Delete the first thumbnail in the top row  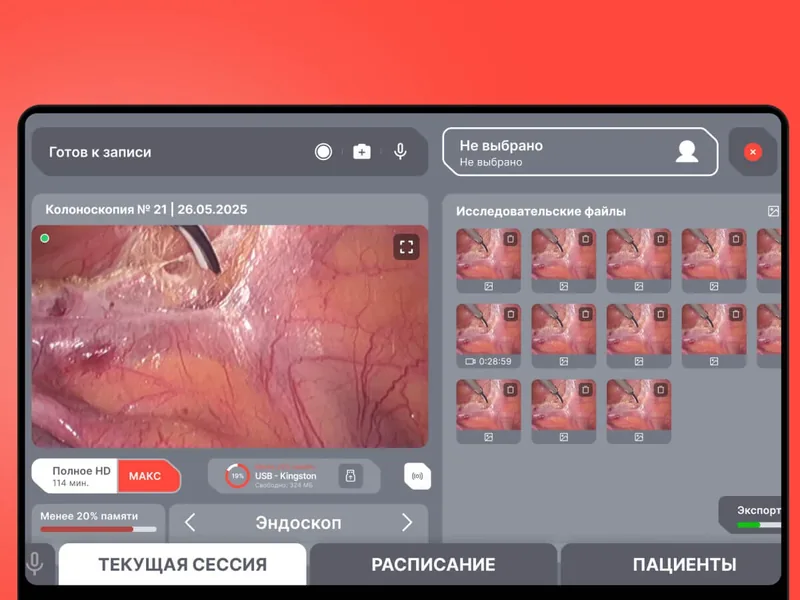(510, 239)
